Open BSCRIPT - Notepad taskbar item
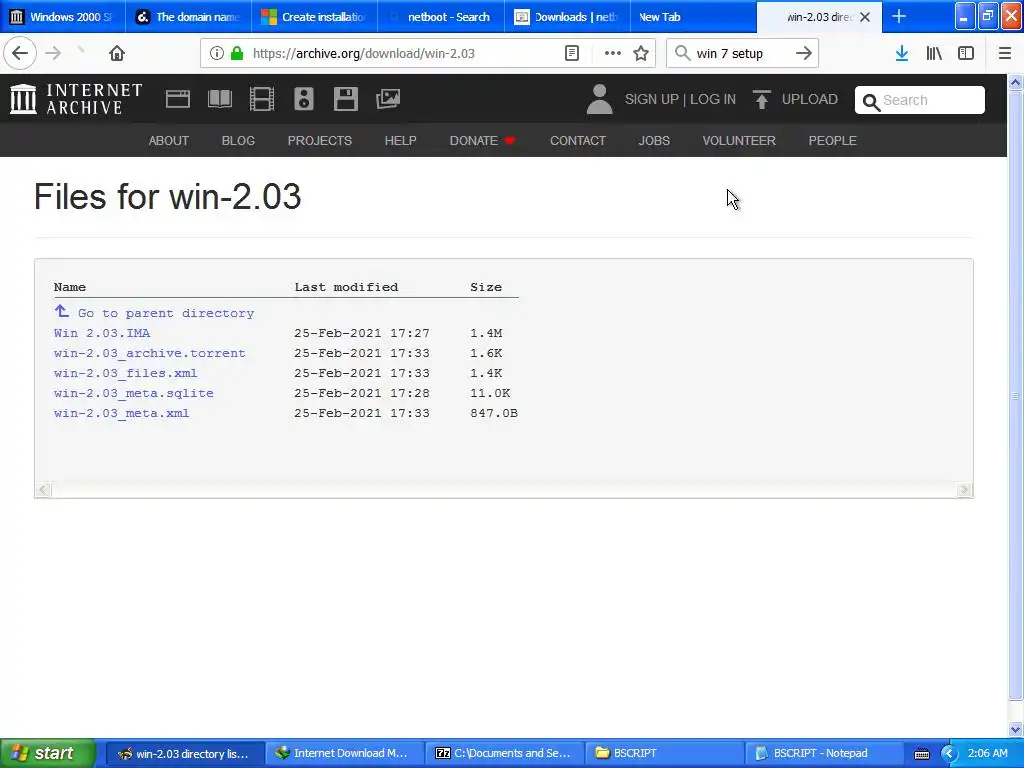Screen dimensions: 1024x768 coord(825,753)
